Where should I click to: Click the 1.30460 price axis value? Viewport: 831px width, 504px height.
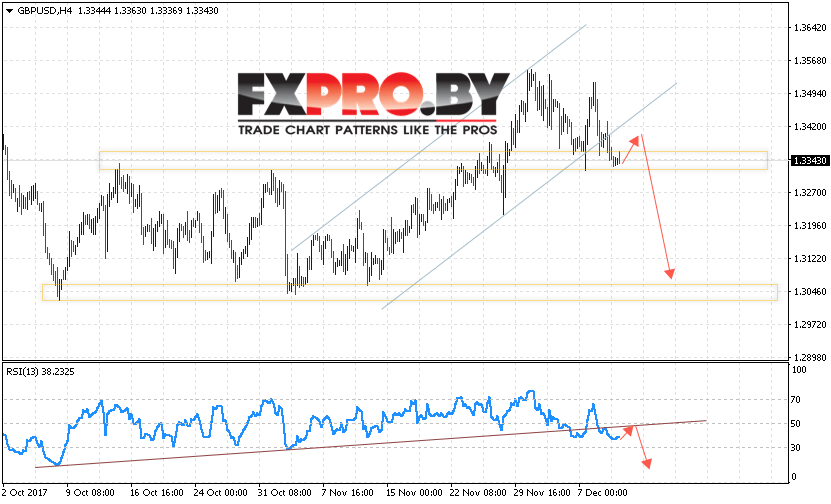(810, 291)
